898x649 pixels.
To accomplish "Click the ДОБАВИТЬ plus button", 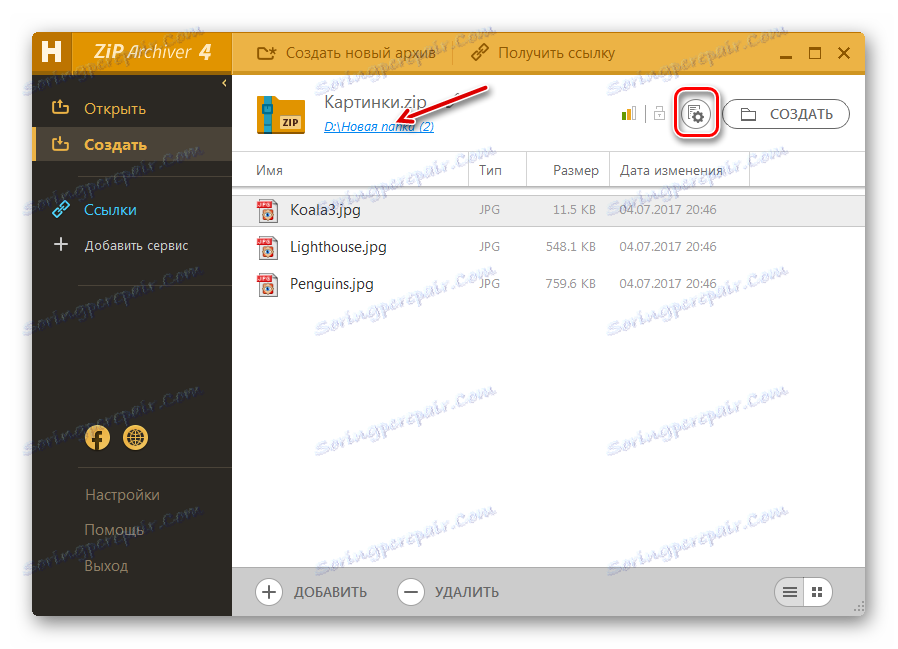I will [x=312, y=592].
